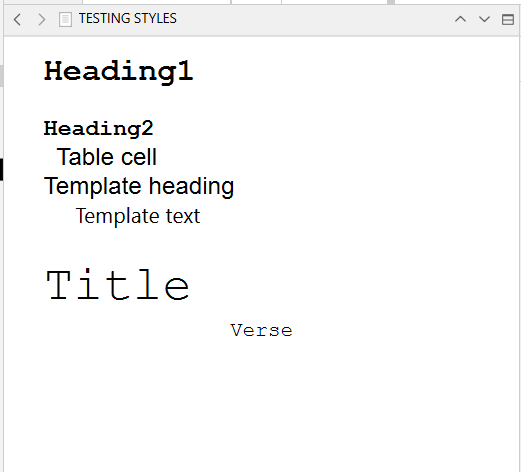The width and height of the screenshot is (521, 472).
Task: Click the word cell in the editor
Action: pyautogui.click(x=139, y=157)
